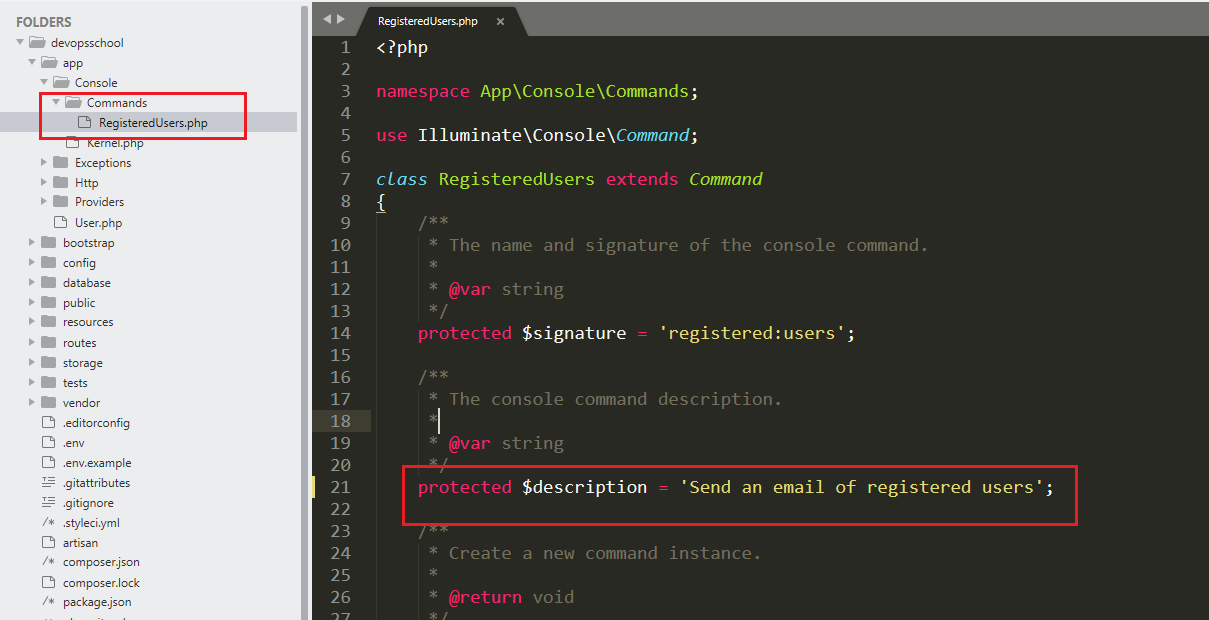Click the User.php file icon
Screen dimensions: 1209x620
click(59, 223)
